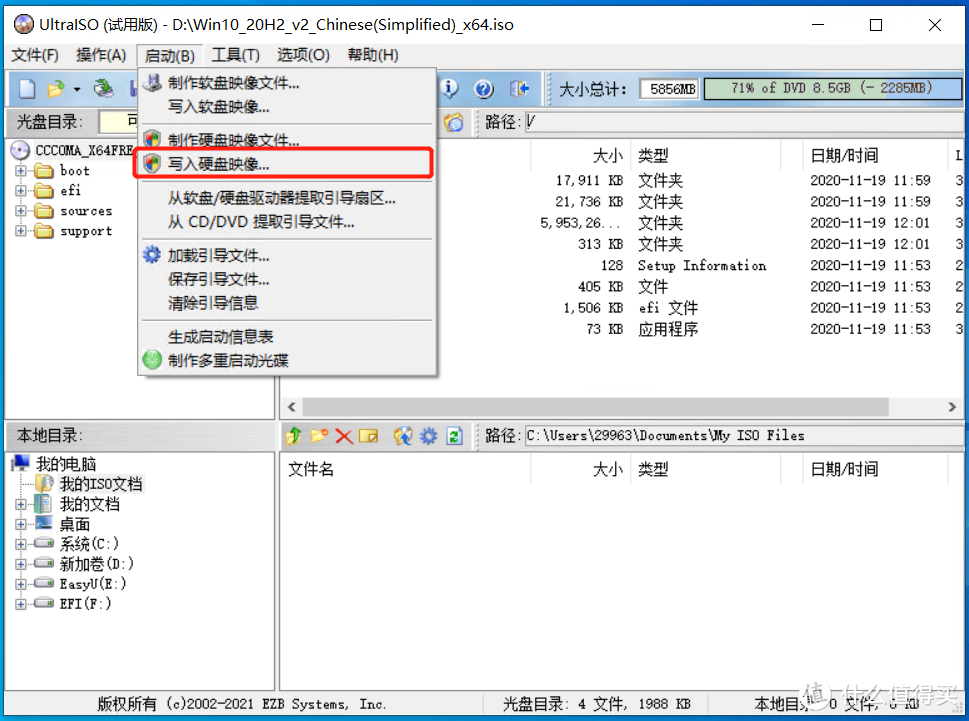This screenshot has height=721, width=969.
Task: Click the horizontal scrollbar left arrow
Action: (x=292, y=407)
